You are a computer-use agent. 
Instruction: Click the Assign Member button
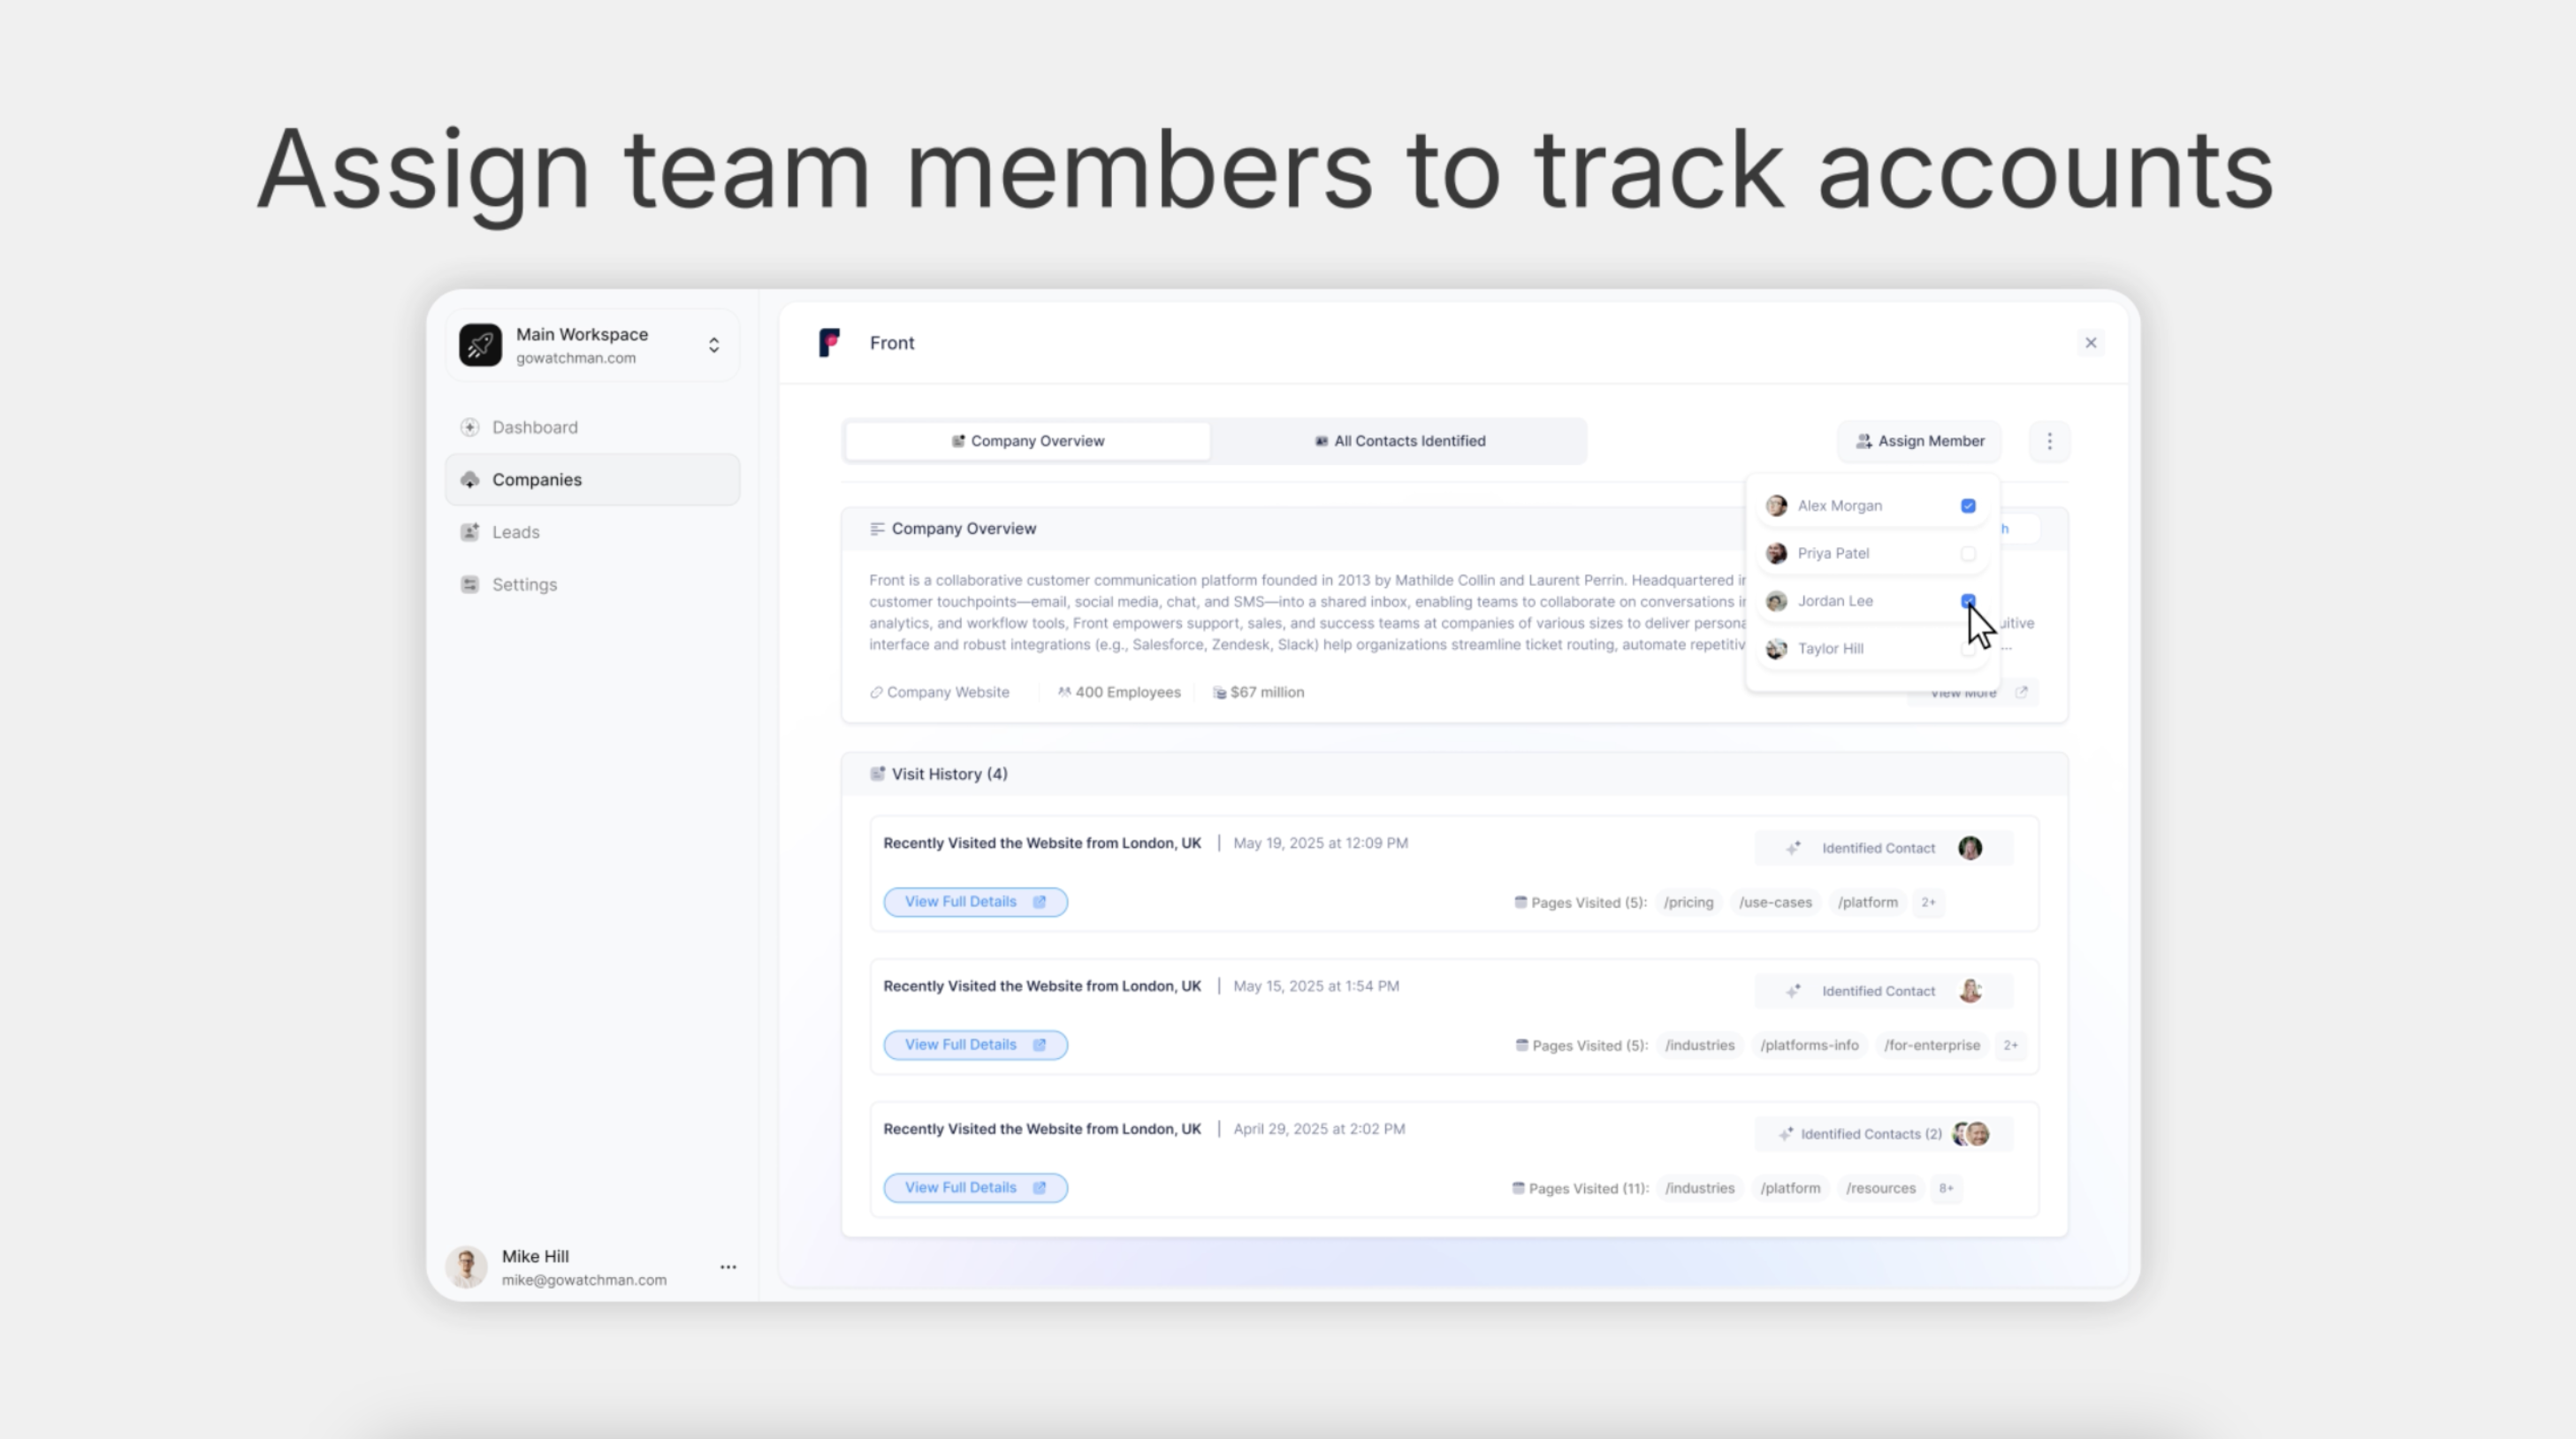point(1919,441)
